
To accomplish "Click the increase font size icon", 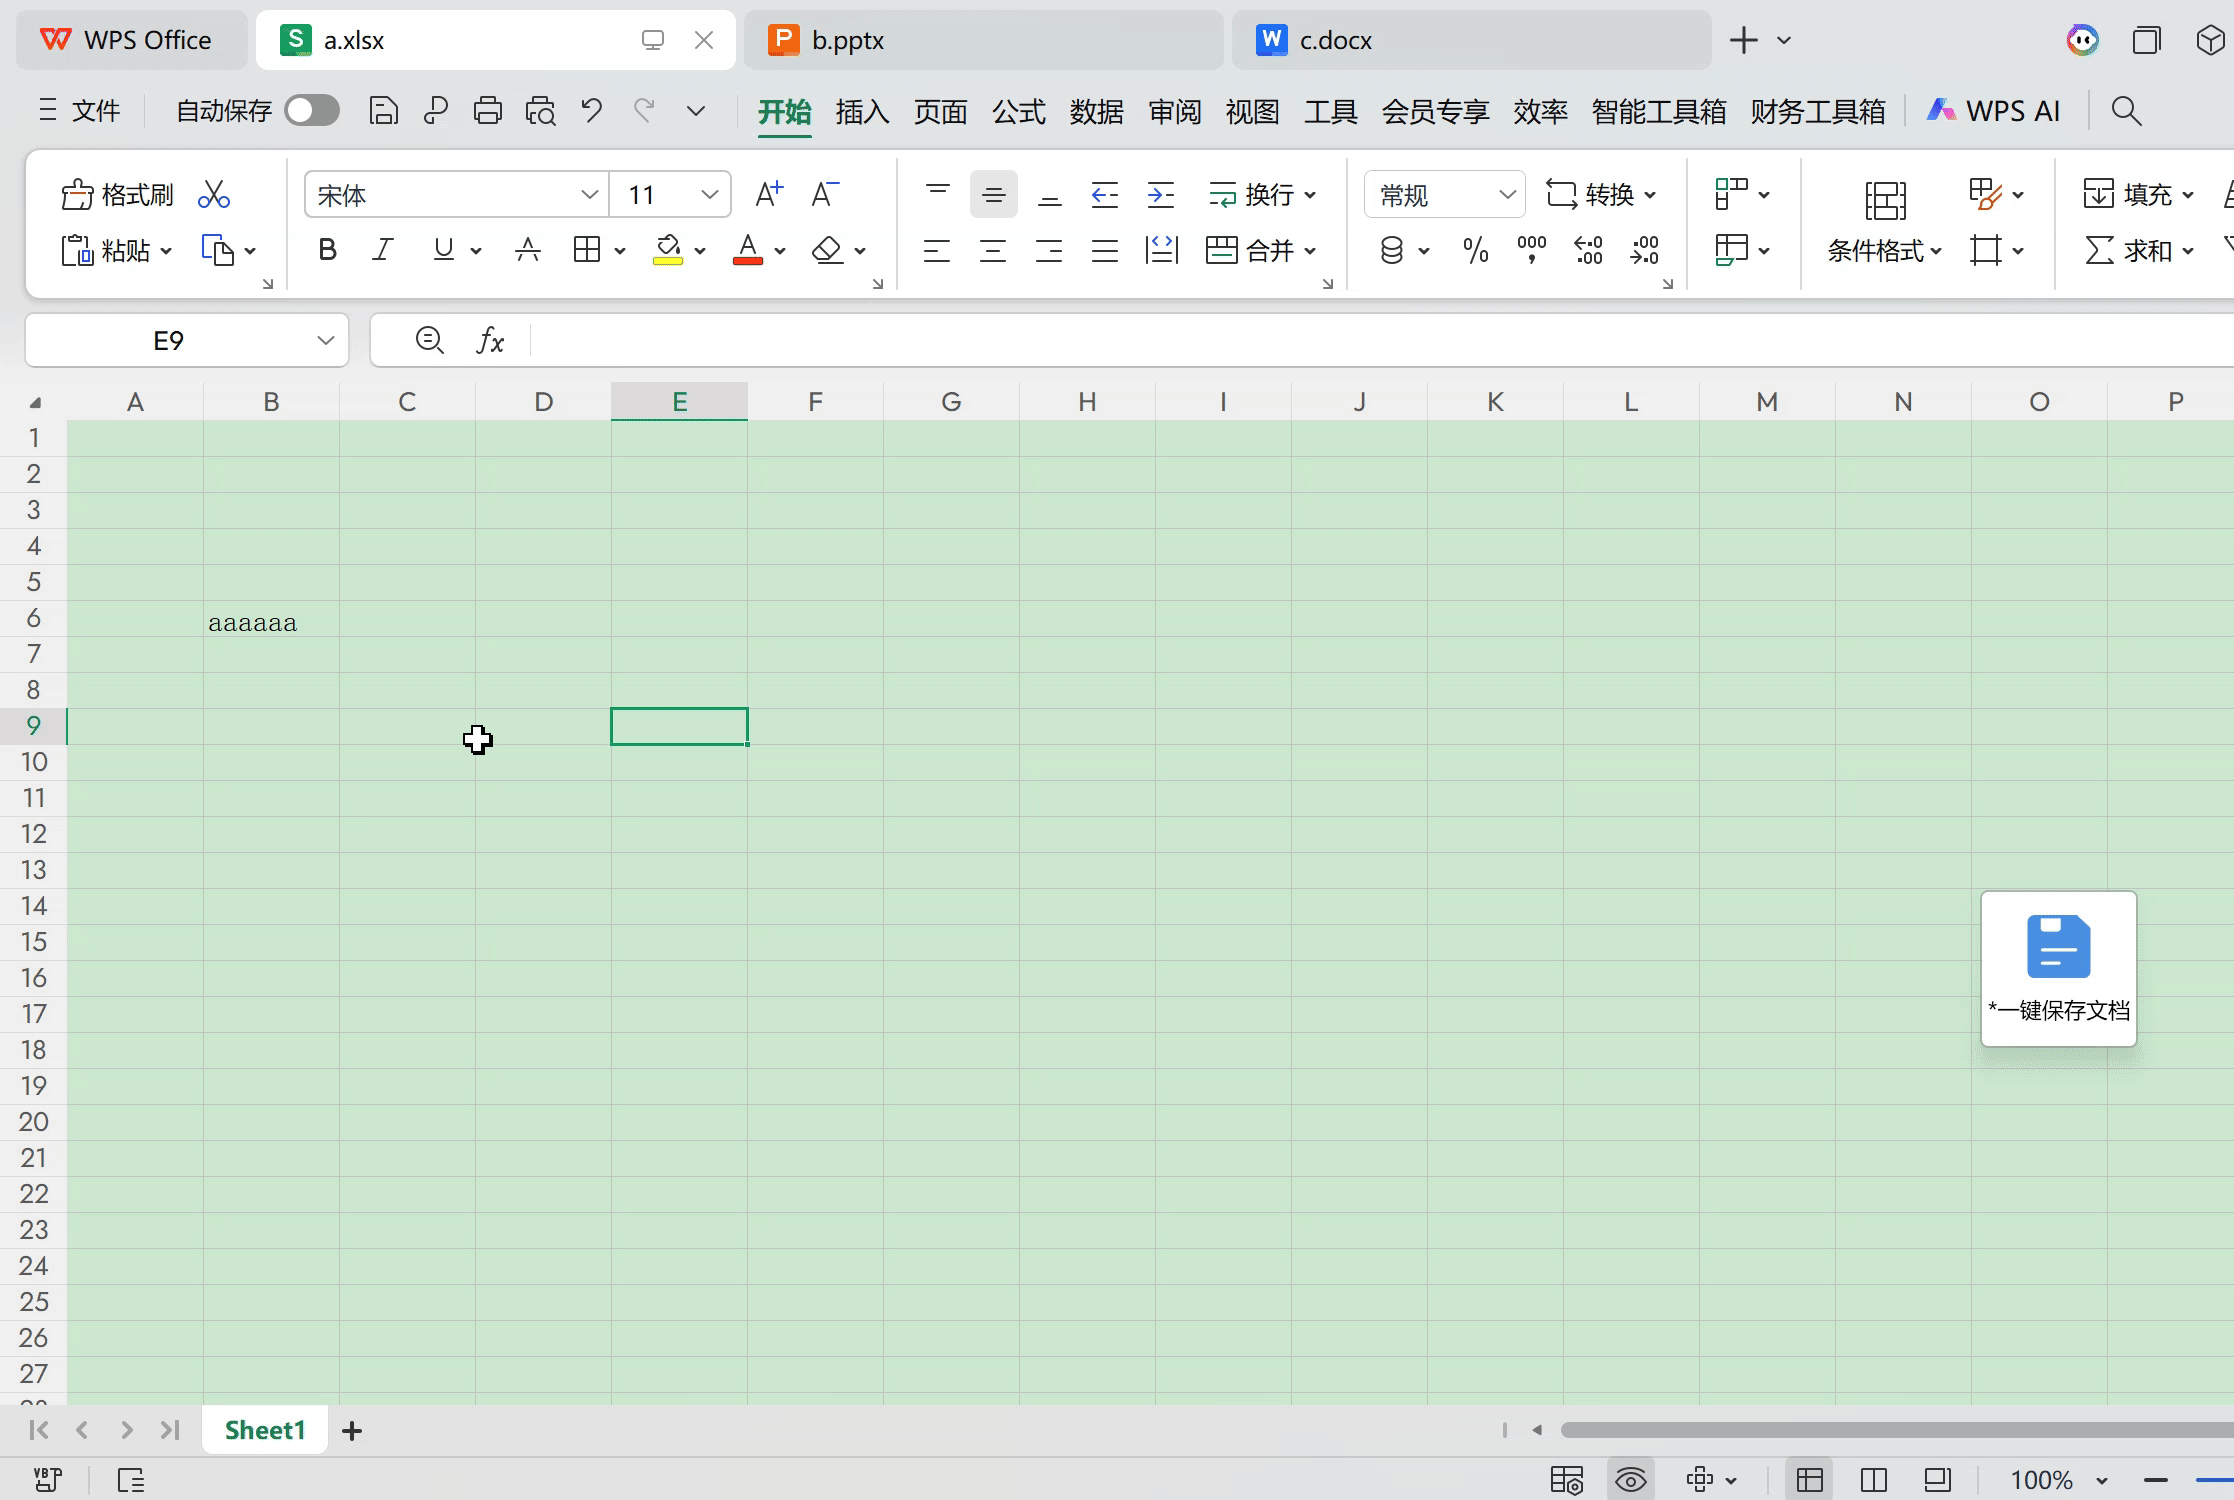I will [768, 194].
